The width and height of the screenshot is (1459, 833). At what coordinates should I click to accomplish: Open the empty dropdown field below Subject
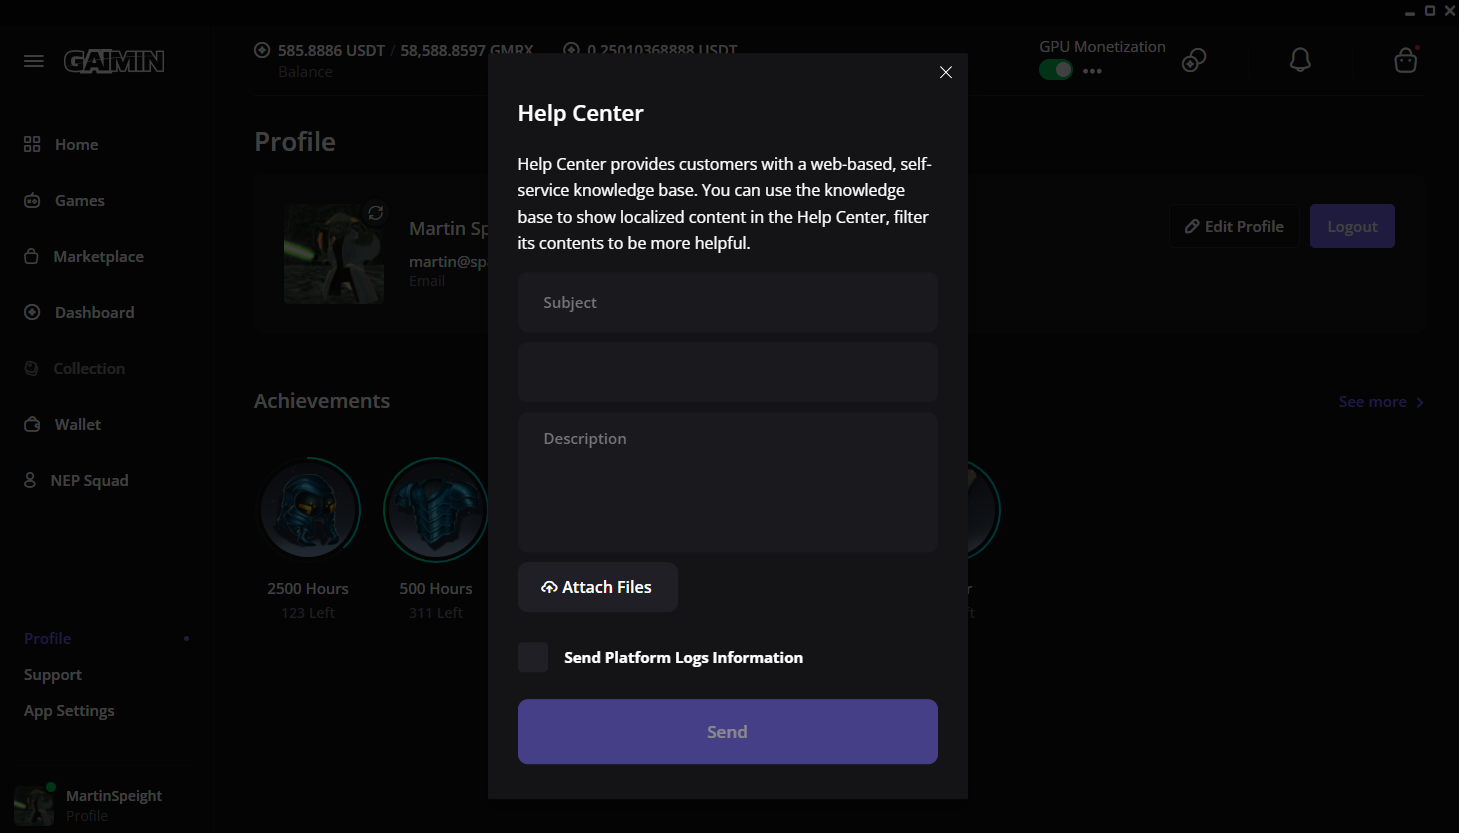727,372
